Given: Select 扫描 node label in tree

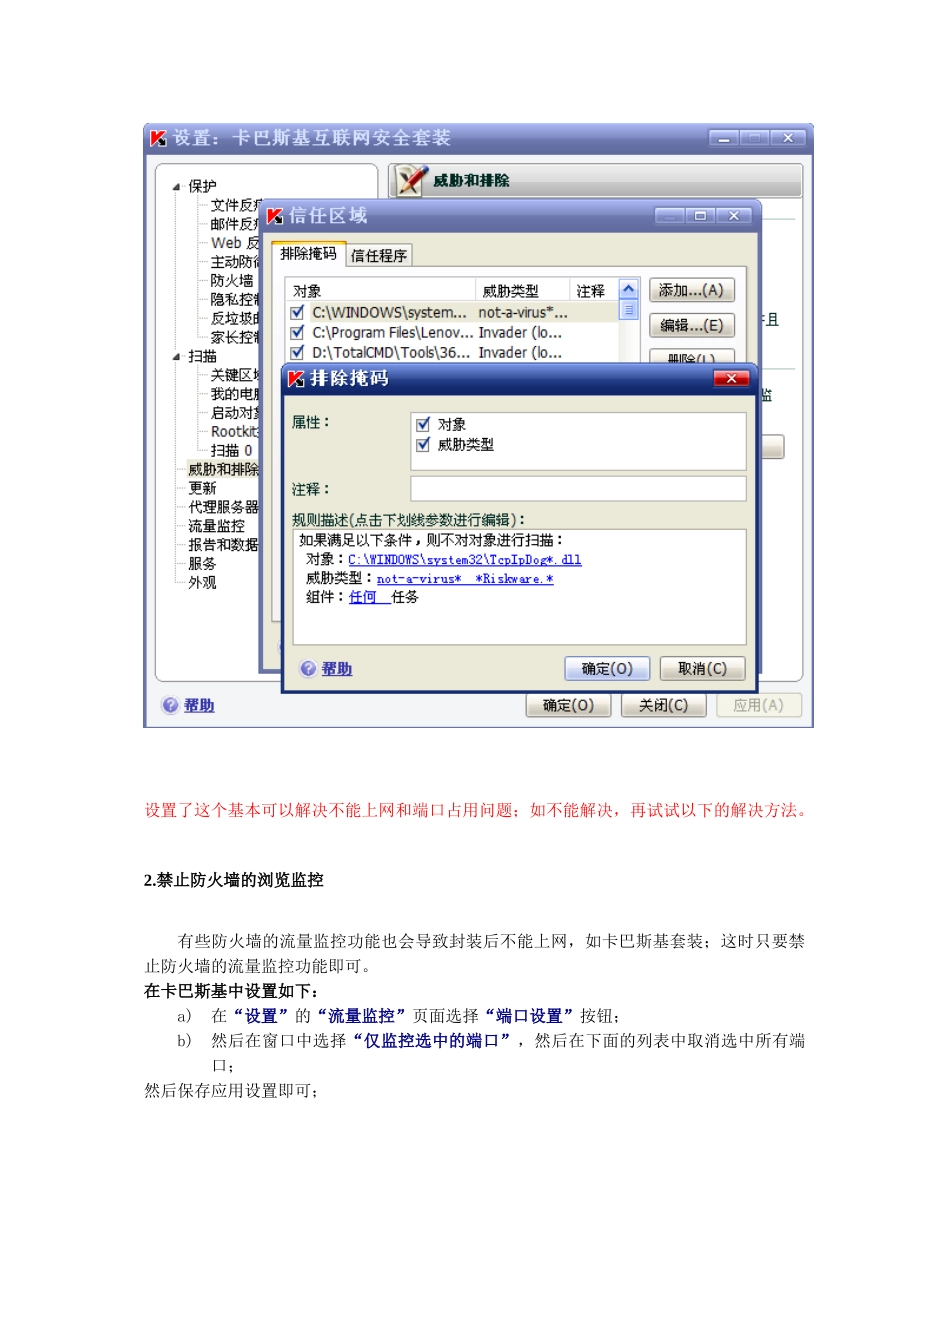Looking at the screenshot, I should click(x=202, y=356).
